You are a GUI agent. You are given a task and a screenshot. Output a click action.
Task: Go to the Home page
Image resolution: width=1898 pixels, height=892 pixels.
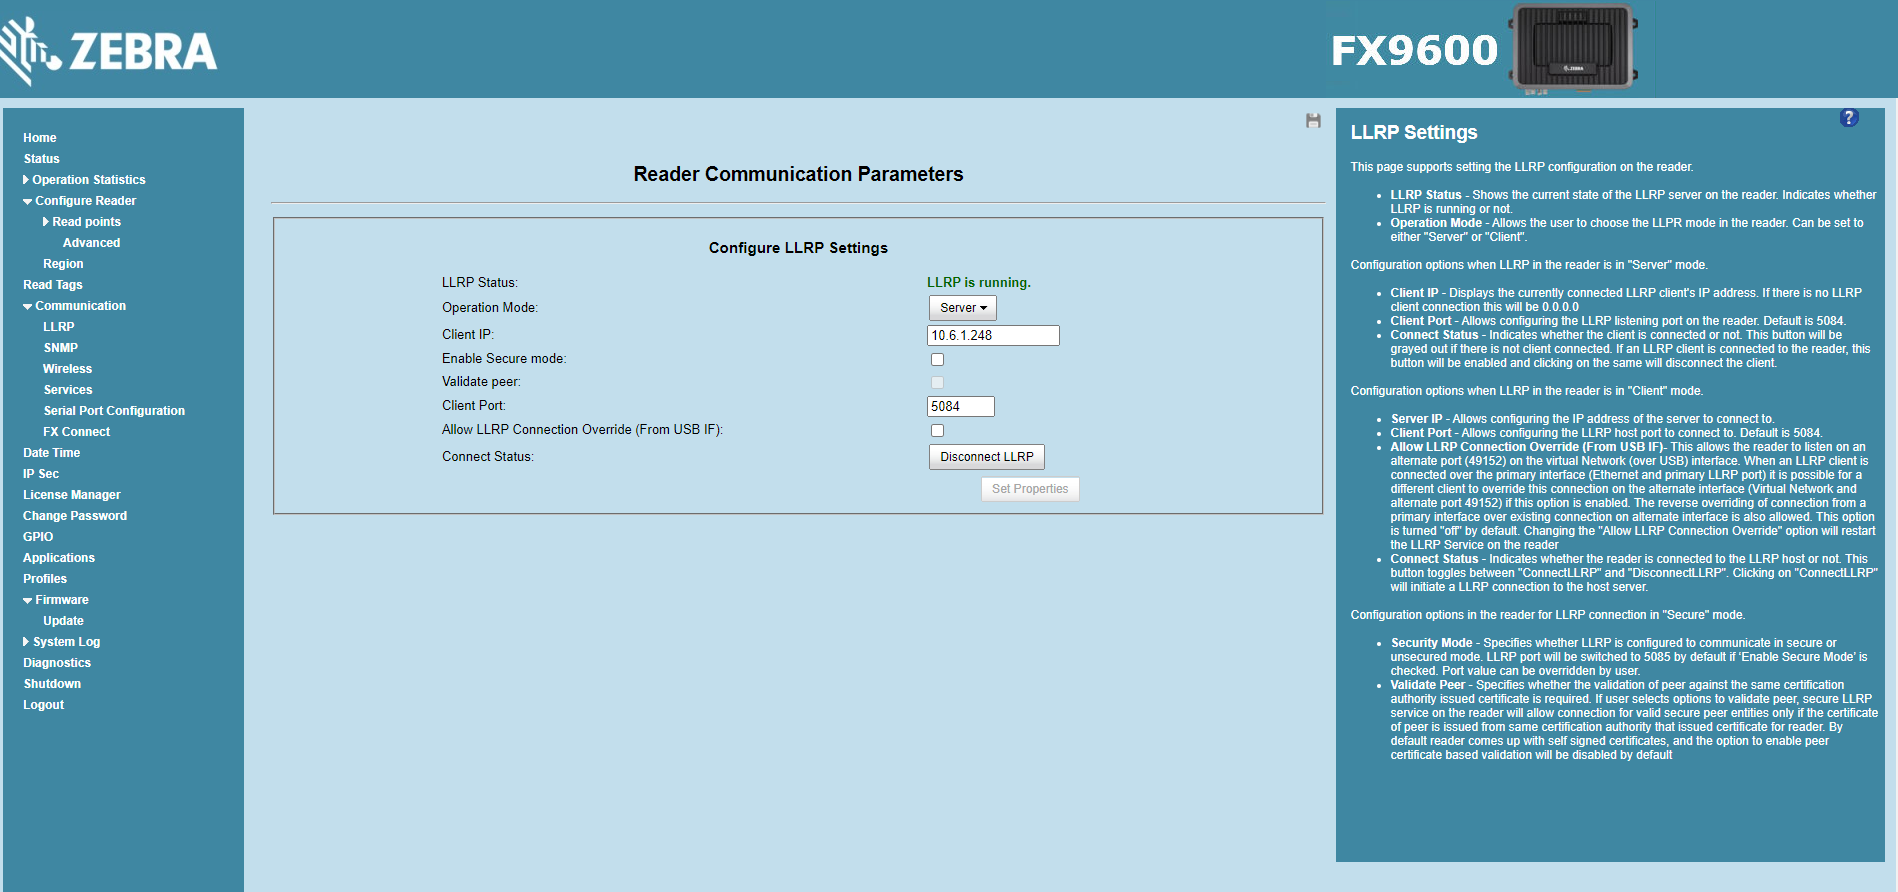coord(40,138)
